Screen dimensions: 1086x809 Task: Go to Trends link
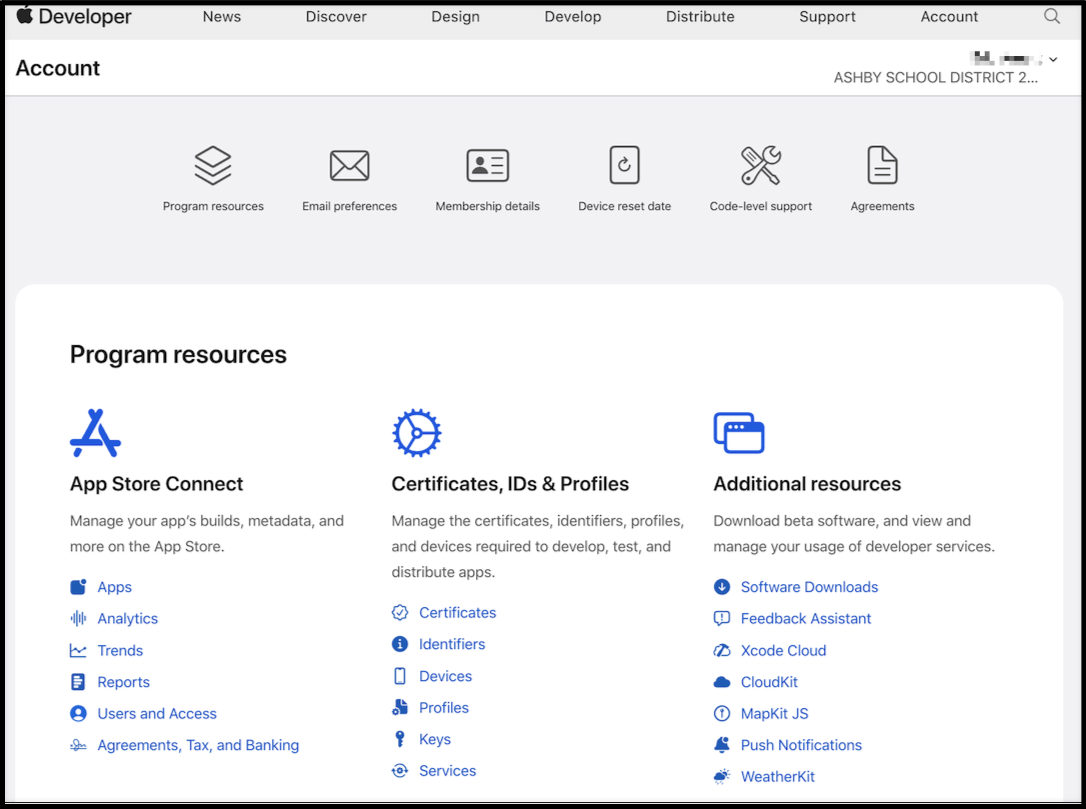click(120, 650)
